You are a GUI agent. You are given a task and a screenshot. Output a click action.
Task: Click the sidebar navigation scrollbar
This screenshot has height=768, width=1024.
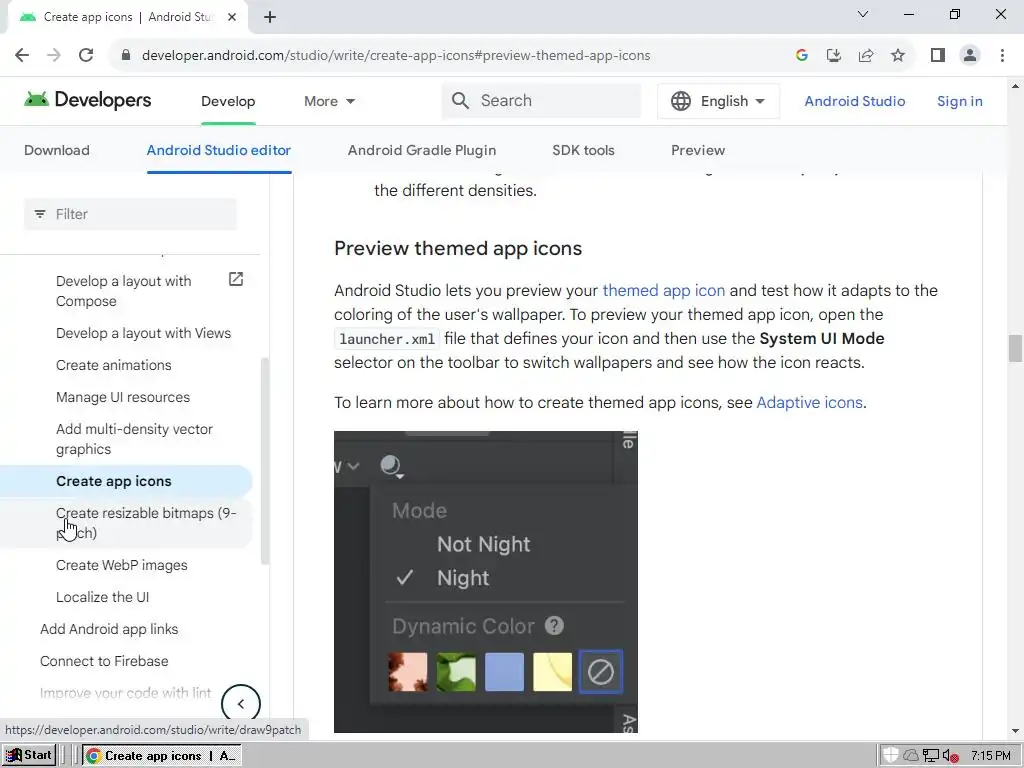(x=264, y=460)
